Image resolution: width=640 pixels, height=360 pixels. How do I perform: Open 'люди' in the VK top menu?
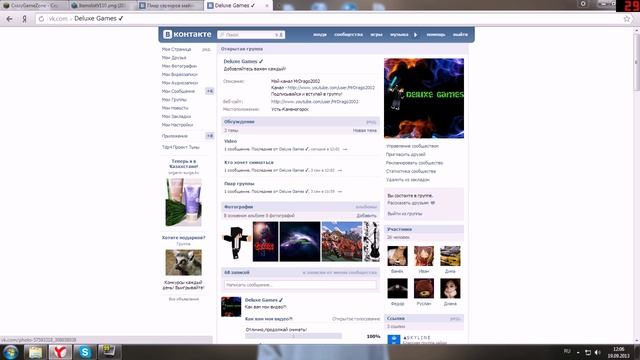click(320, 35)
